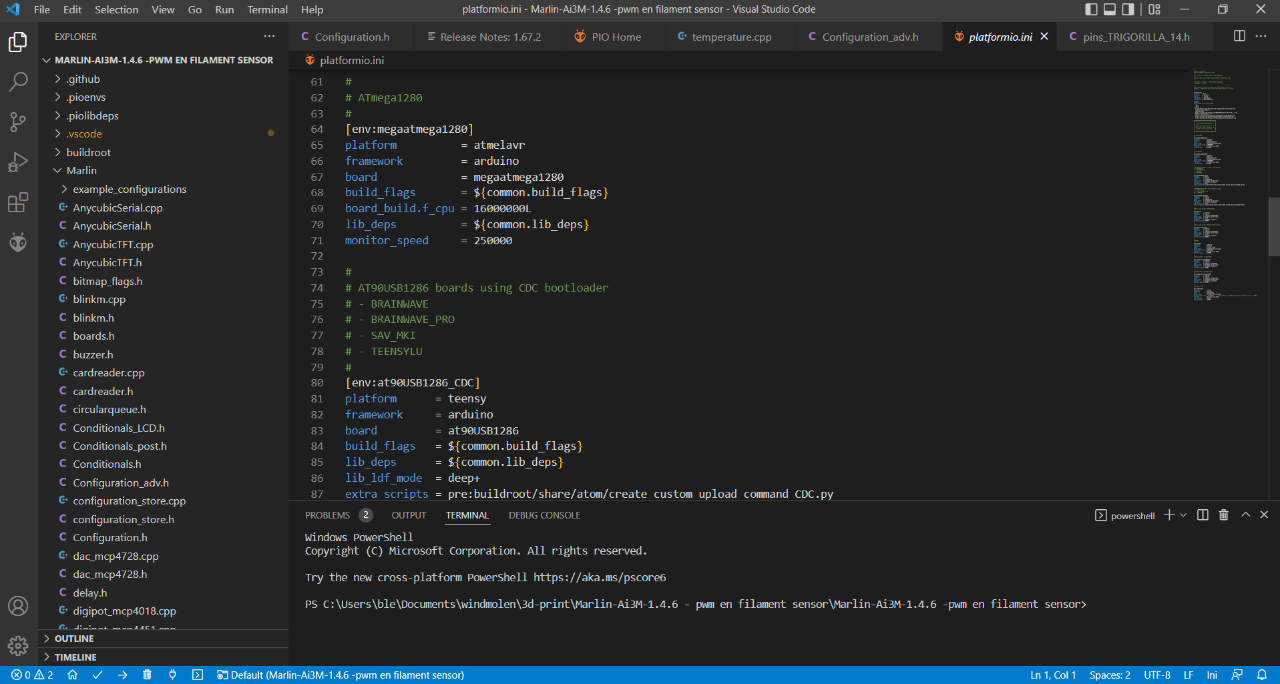Click the PlatformIO Build checkmark in status bar

(97, 675)
